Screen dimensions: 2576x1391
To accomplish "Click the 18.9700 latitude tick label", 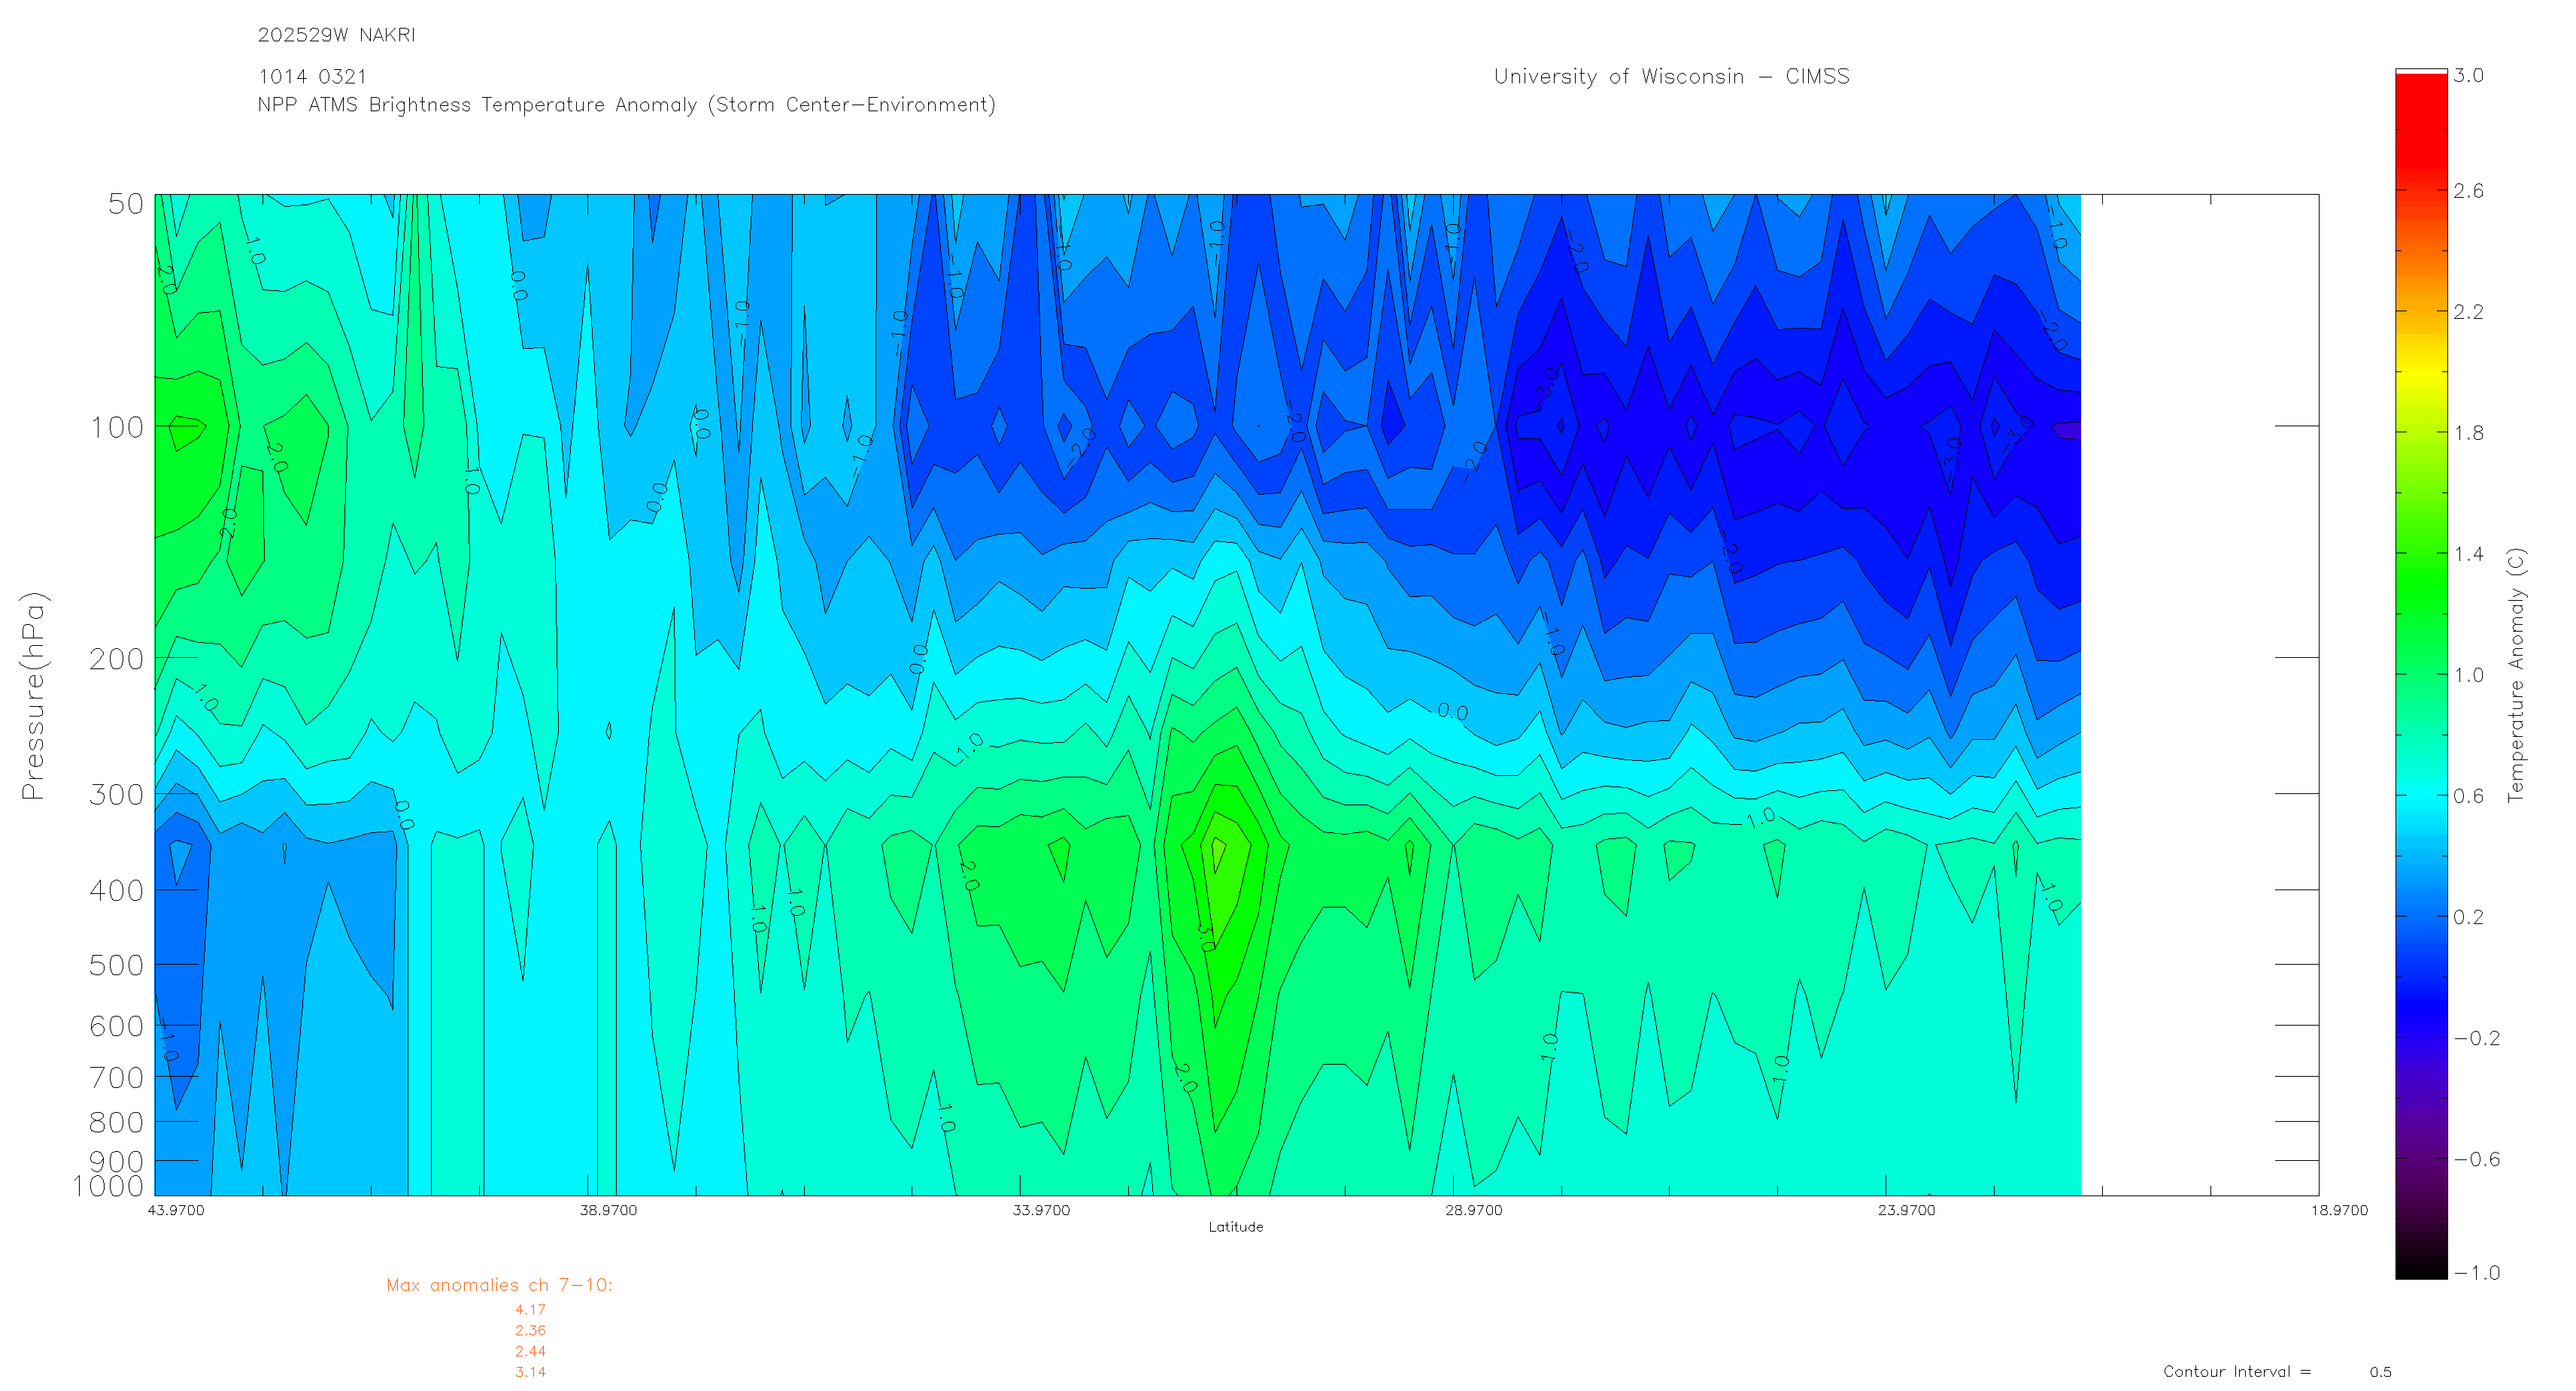I will tap(2338, 1211).
